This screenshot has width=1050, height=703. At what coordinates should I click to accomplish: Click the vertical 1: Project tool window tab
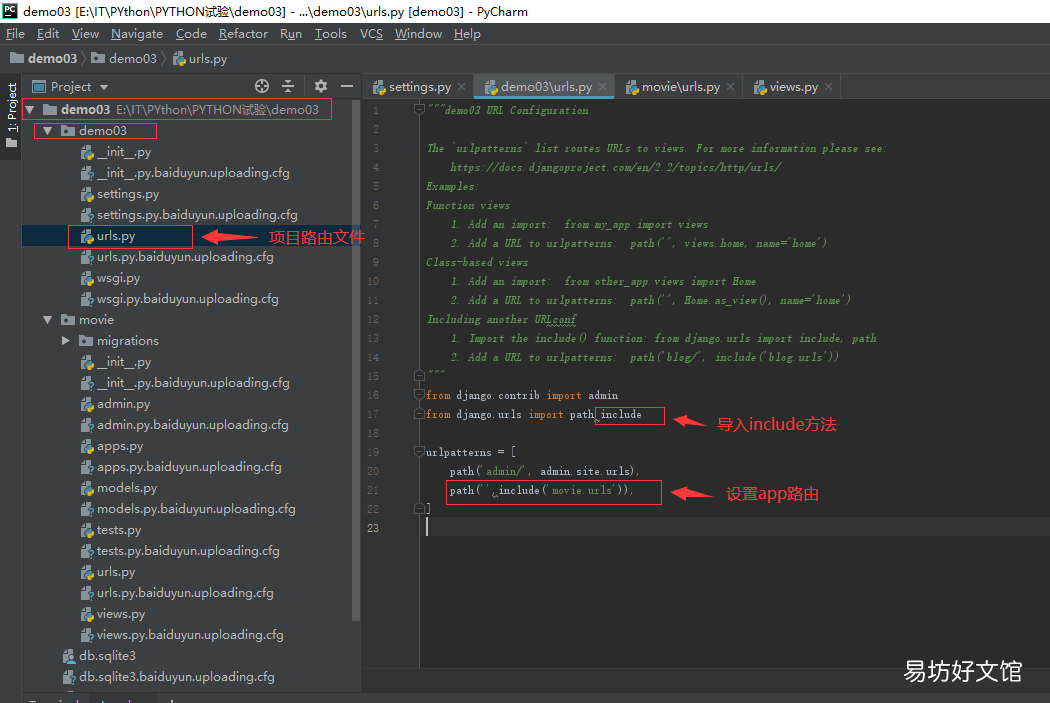pos(11,114)
